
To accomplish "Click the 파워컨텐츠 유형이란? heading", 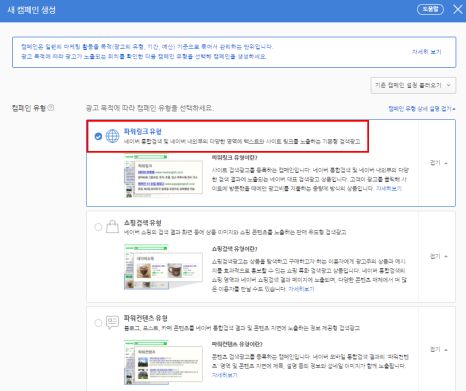I will [237, 344].
